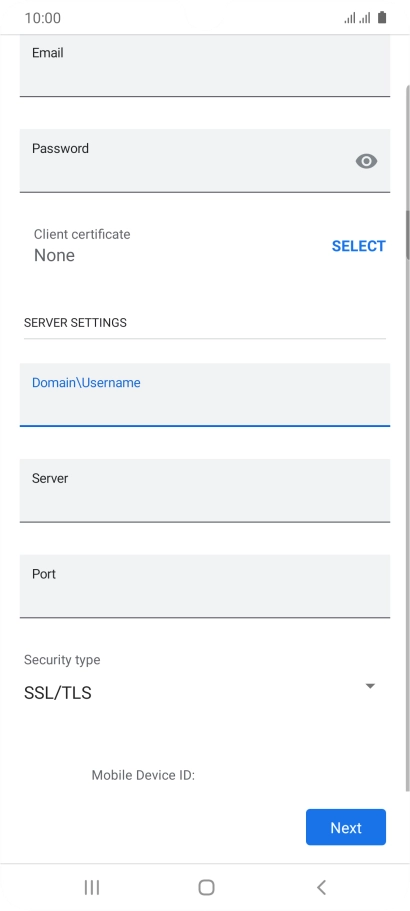The image size is (410, 911).
Task: Focus the Password input field
Action: coord(205,161)
